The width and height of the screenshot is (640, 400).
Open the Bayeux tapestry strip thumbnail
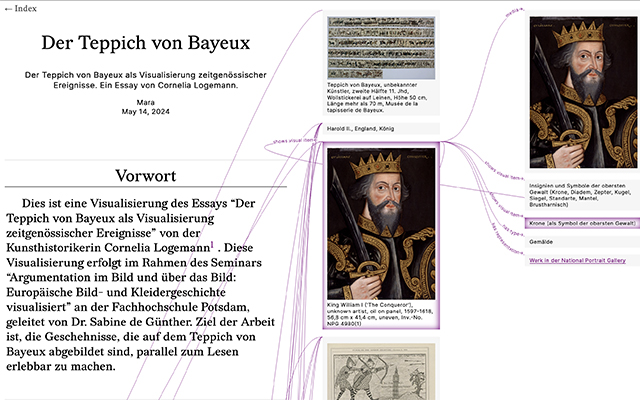[x=381, y=48]
